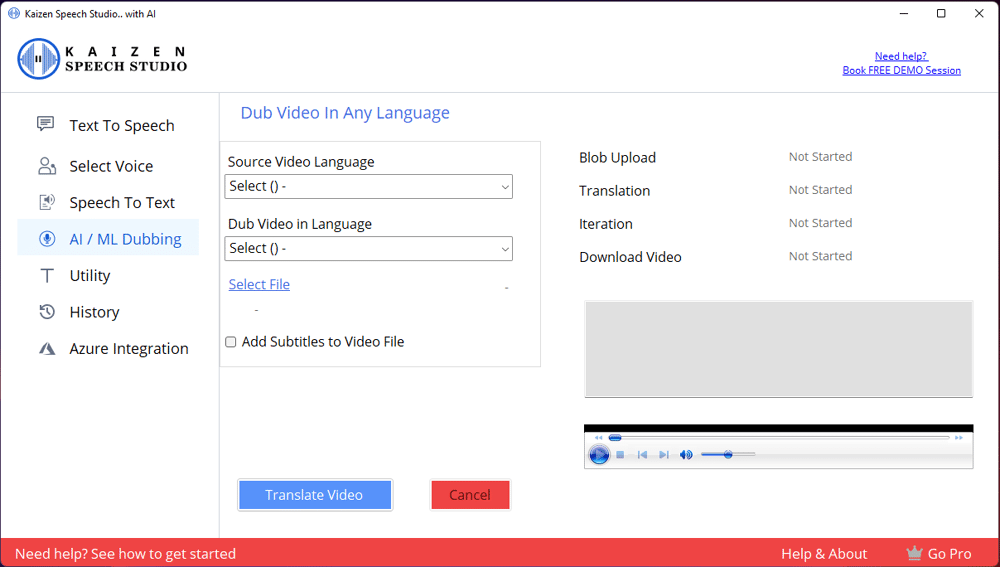Switch to Speech To Text section

(x=121, y=203)
